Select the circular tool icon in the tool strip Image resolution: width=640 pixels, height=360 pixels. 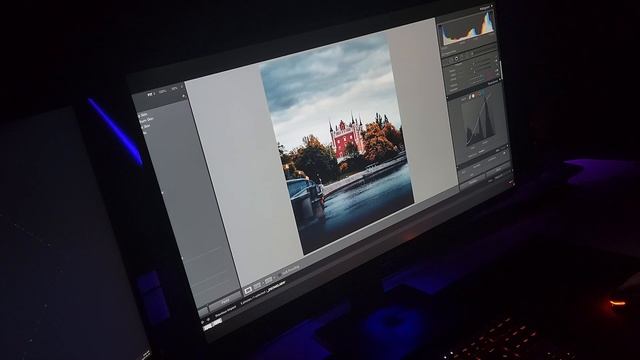(x=456, y=58)
